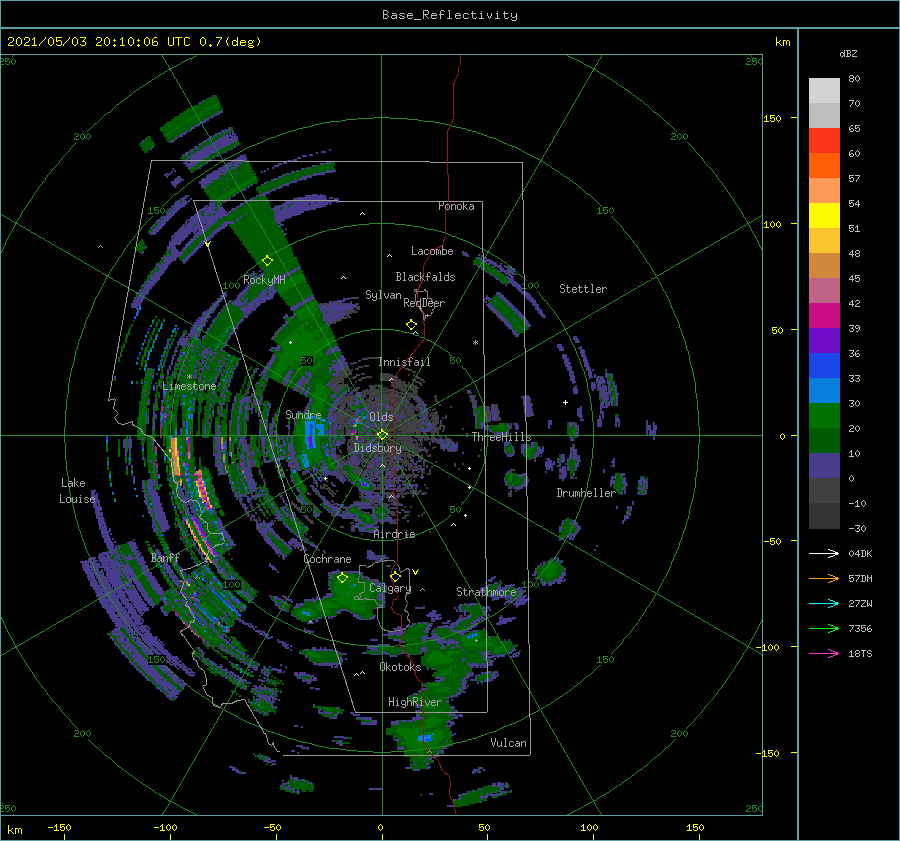
Task: Click the Innisfail city label
Action: 404,362
